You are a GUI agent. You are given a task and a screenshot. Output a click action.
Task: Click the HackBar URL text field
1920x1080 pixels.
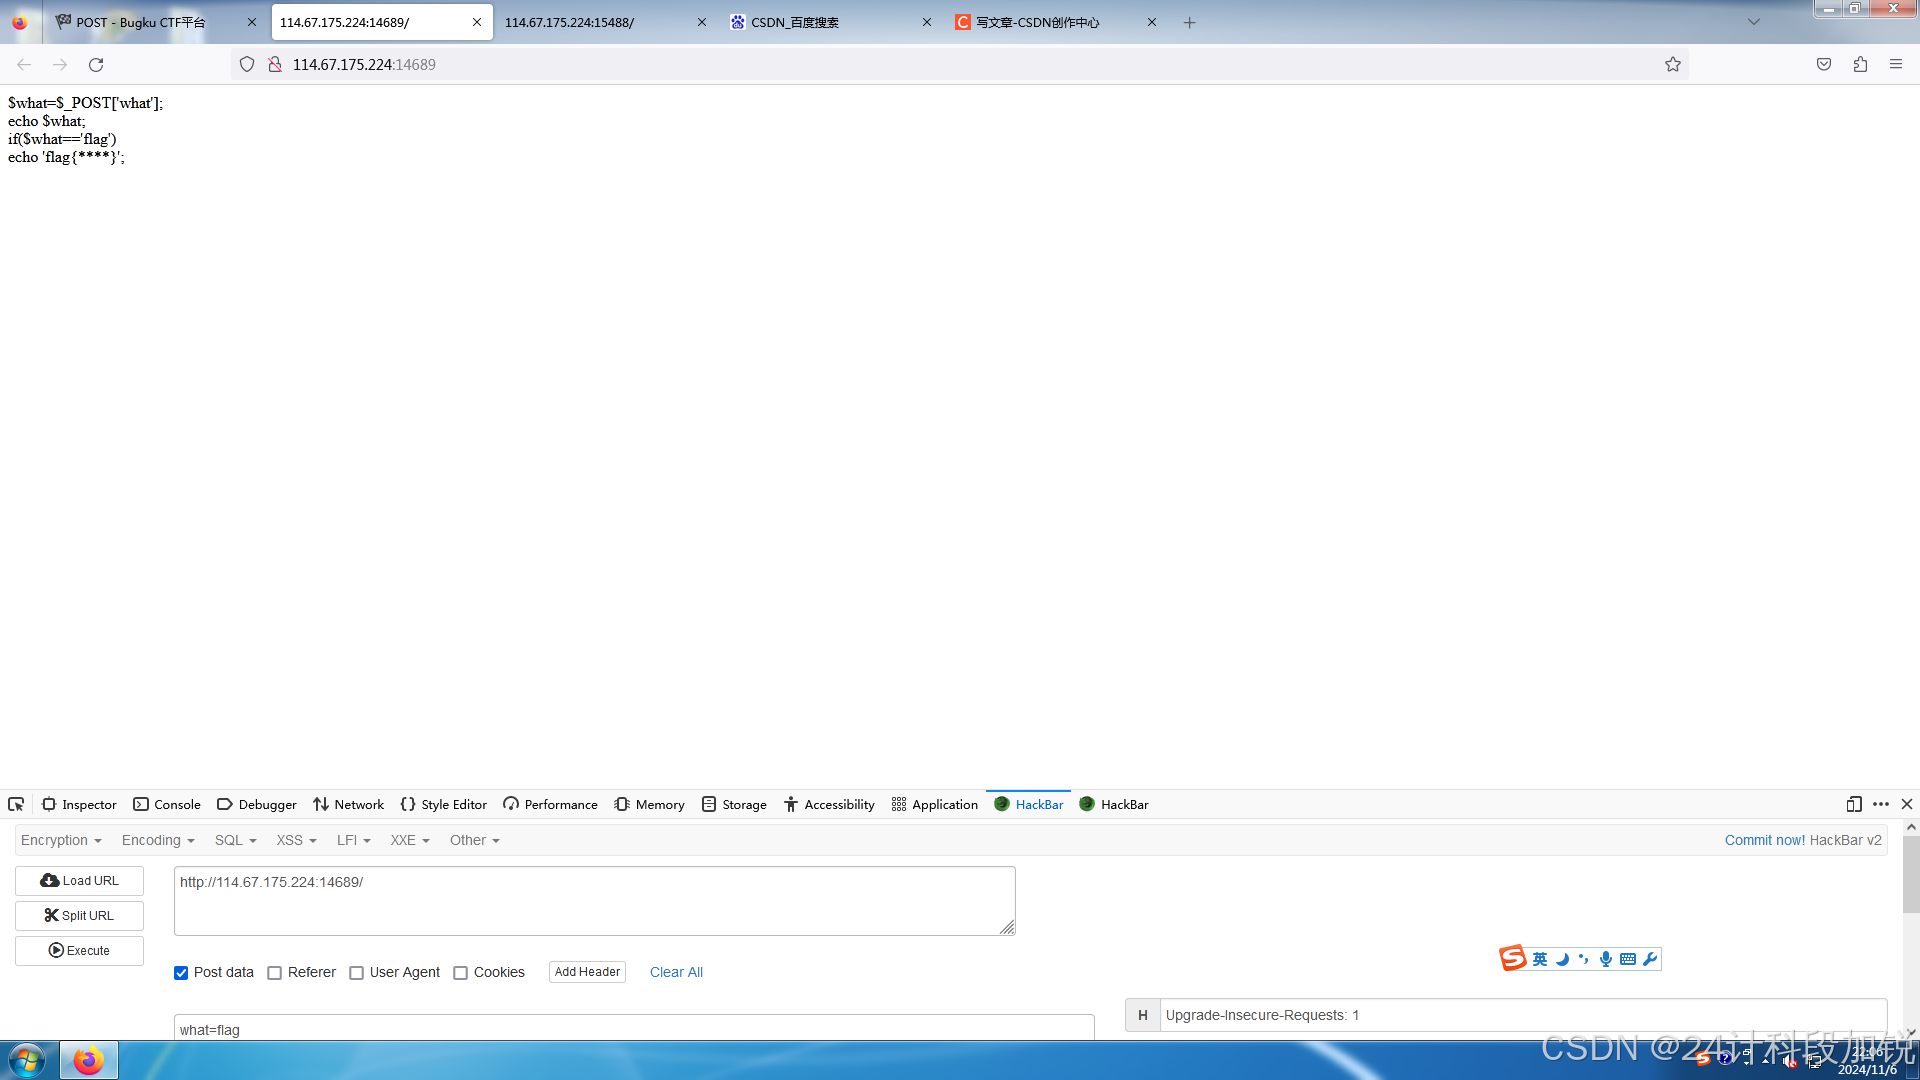(594, 901)
